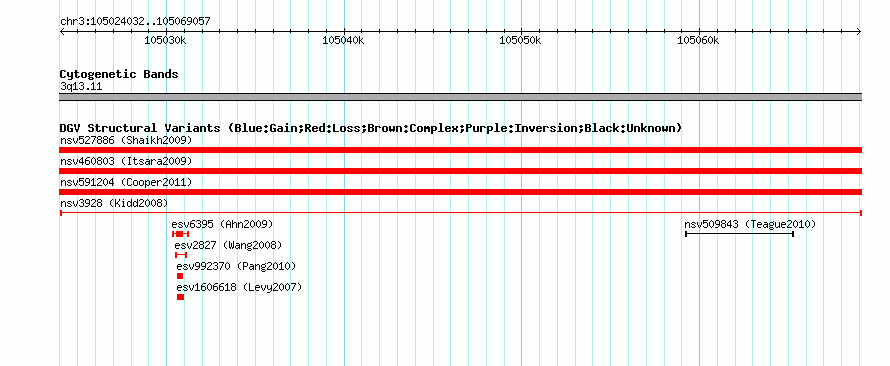The width and height of the screenshot is (890, 366).
Task: Click the 105030k ruler tick label
Action: pyautogui.click(x=165, y=40)
